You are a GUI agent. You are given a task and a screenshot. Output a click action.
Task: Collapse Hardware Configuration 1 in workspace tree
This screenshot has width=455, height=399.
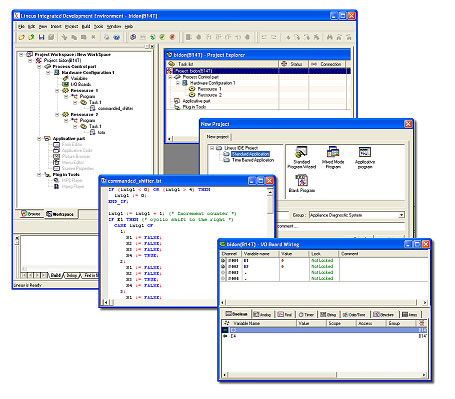click(48, 72)
